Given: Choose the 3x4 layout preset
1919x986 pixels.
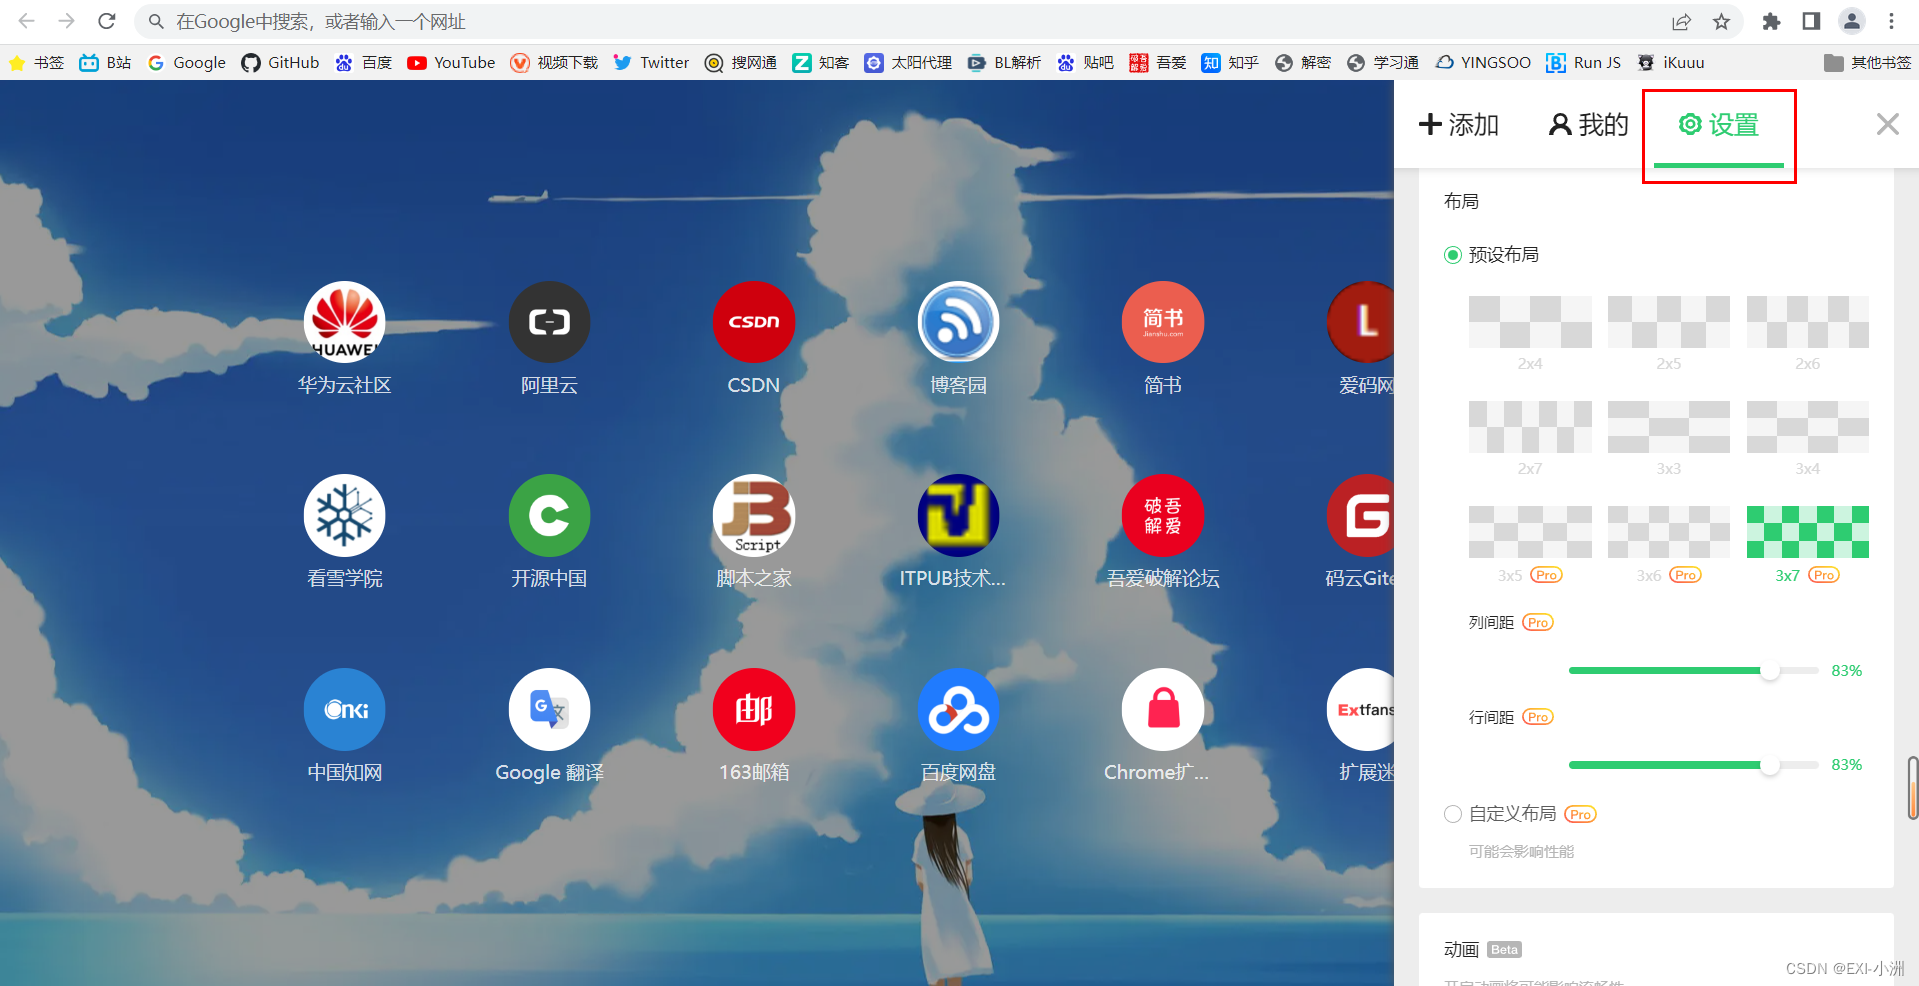Looking at the screenshot, I should (x=1808, y=427).
